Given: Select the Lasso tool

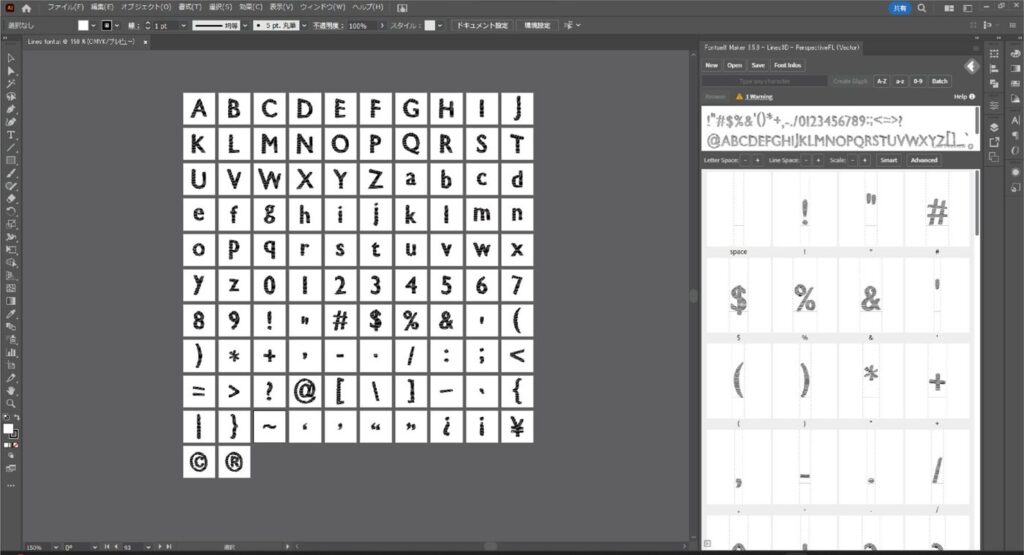Looking at the screenshot, I should tap(11, 97).
